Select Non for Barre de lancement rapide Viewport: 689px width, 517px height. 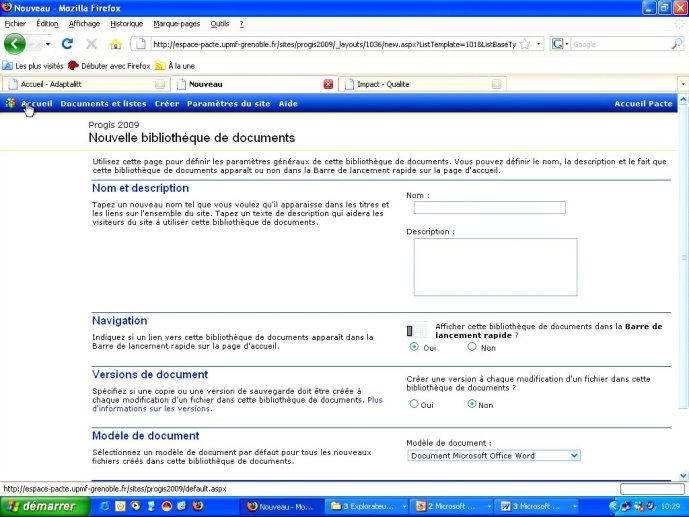point(472,347)
